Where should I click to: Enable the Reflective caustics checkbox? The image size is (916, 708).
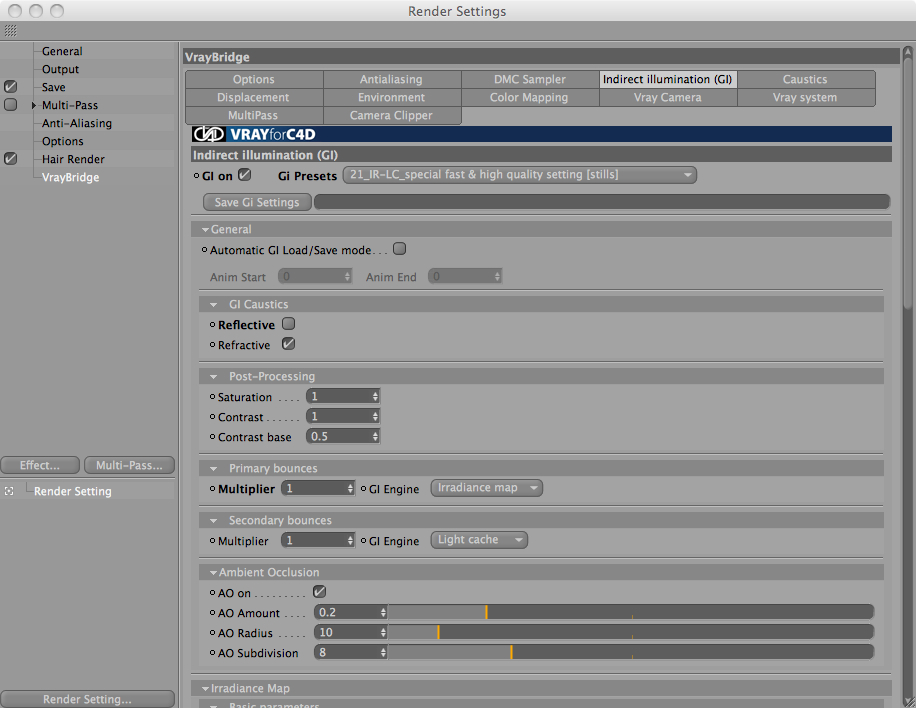[x=289, y=324]
